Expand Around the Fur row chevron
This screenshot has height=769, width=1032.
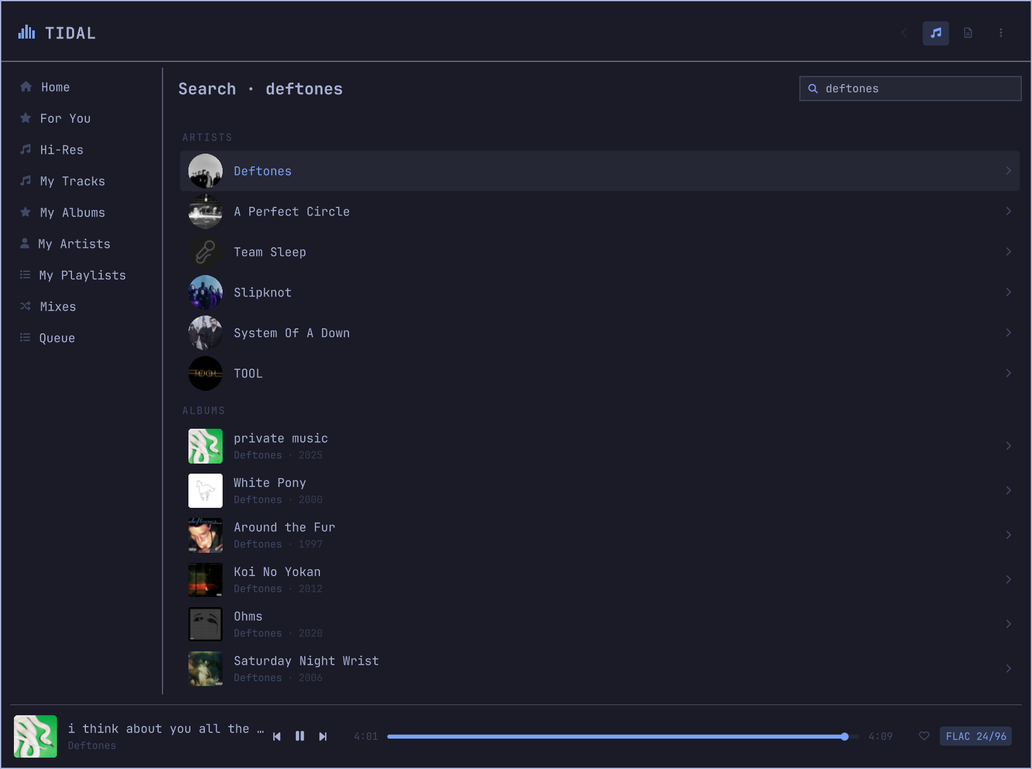(1008, 535)
